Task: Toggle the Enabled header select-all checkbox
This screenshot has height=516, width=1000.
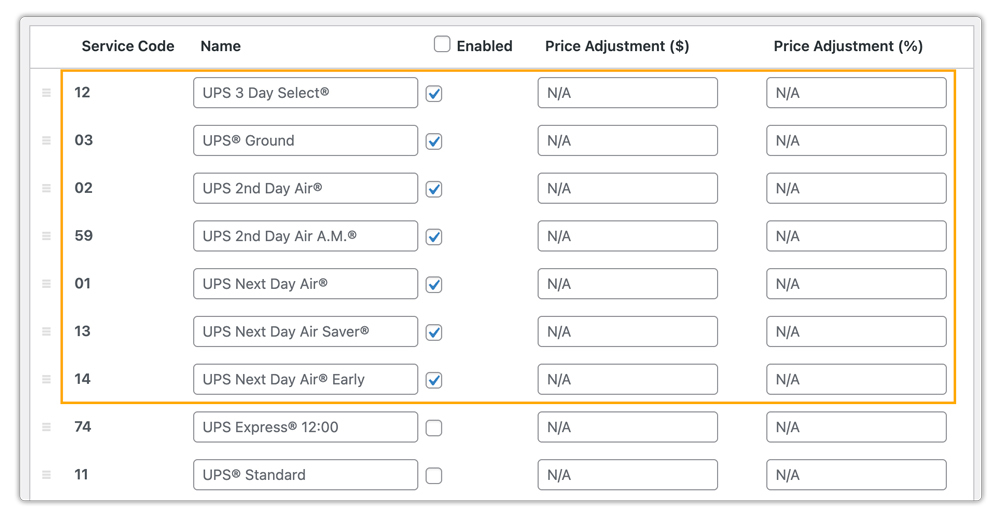Action: coord(442,45)
